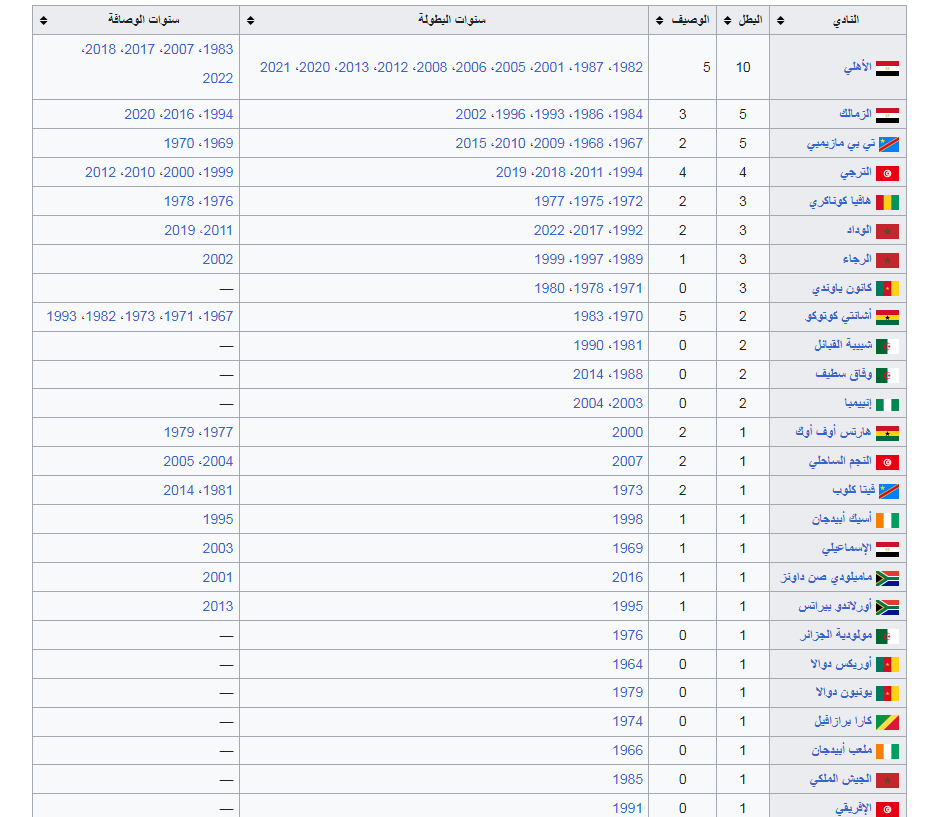The height and width of the screenshot is (817, 940).
Task: Open 1982 in الأهلي title years
Action: 628,67
